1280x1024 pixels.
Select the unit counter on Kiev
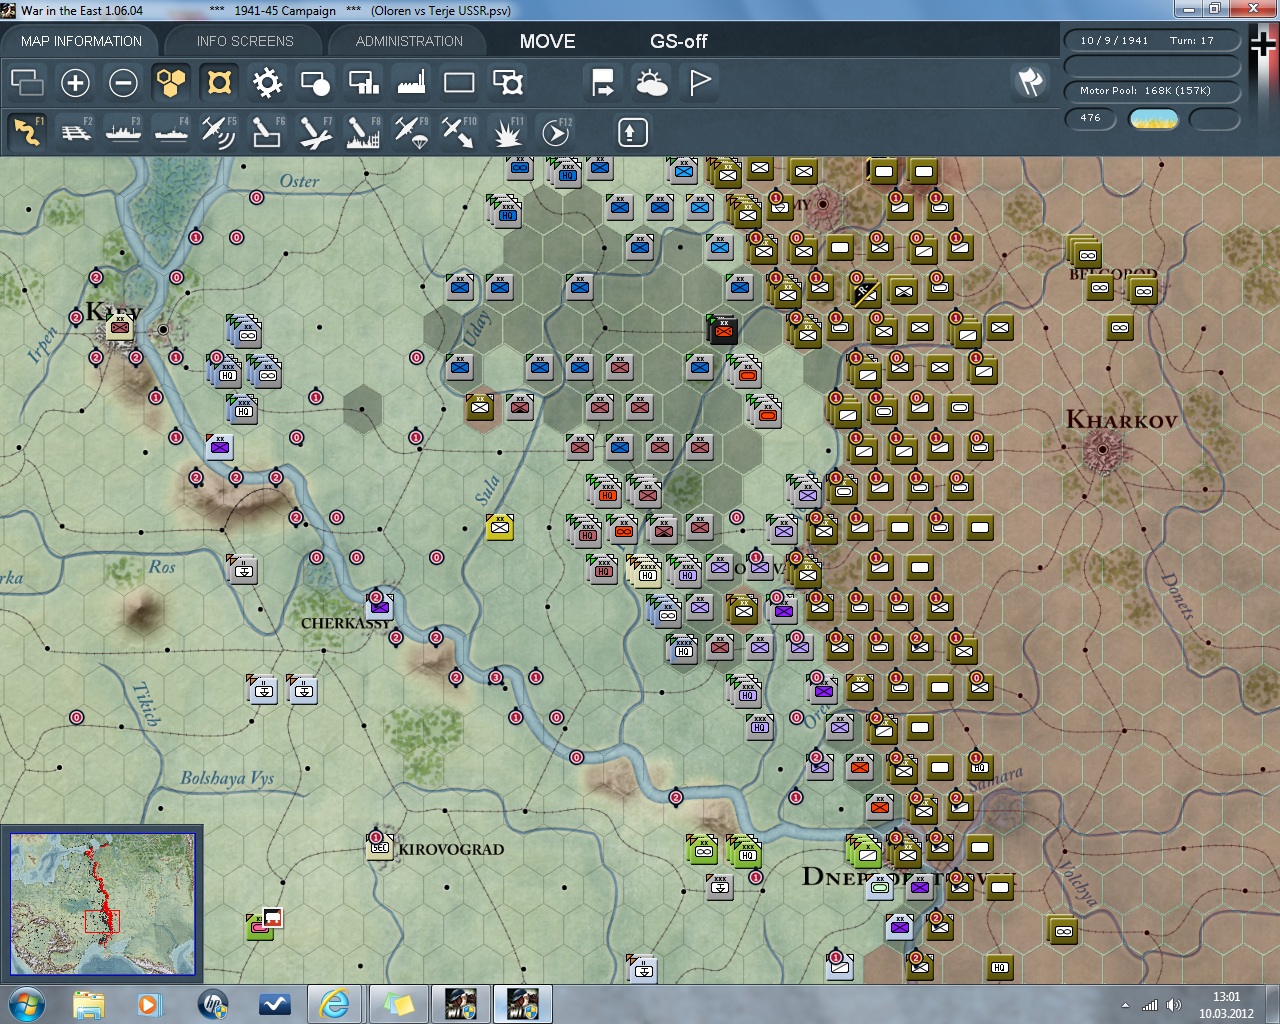120,326
